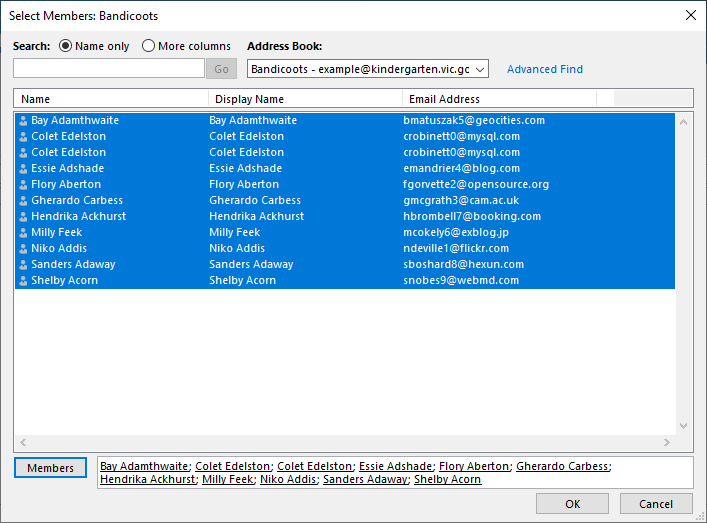The image size is (707, 523).
Task: Click the contact icon beside Niko Addis
Action: [23, 248]
